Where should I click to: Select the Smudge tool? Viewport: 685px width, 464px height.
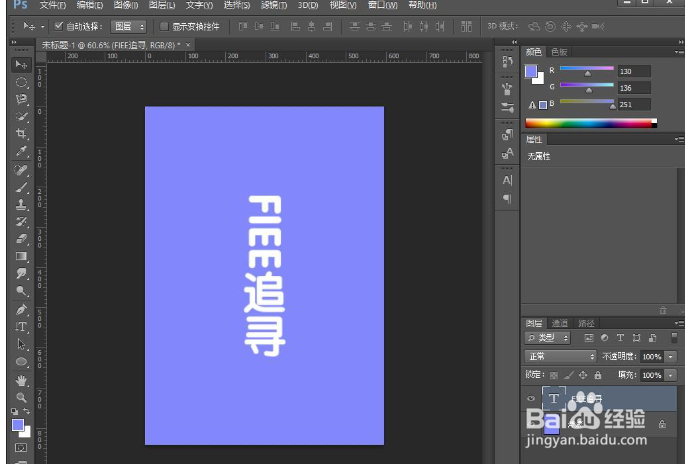point(21,274)
